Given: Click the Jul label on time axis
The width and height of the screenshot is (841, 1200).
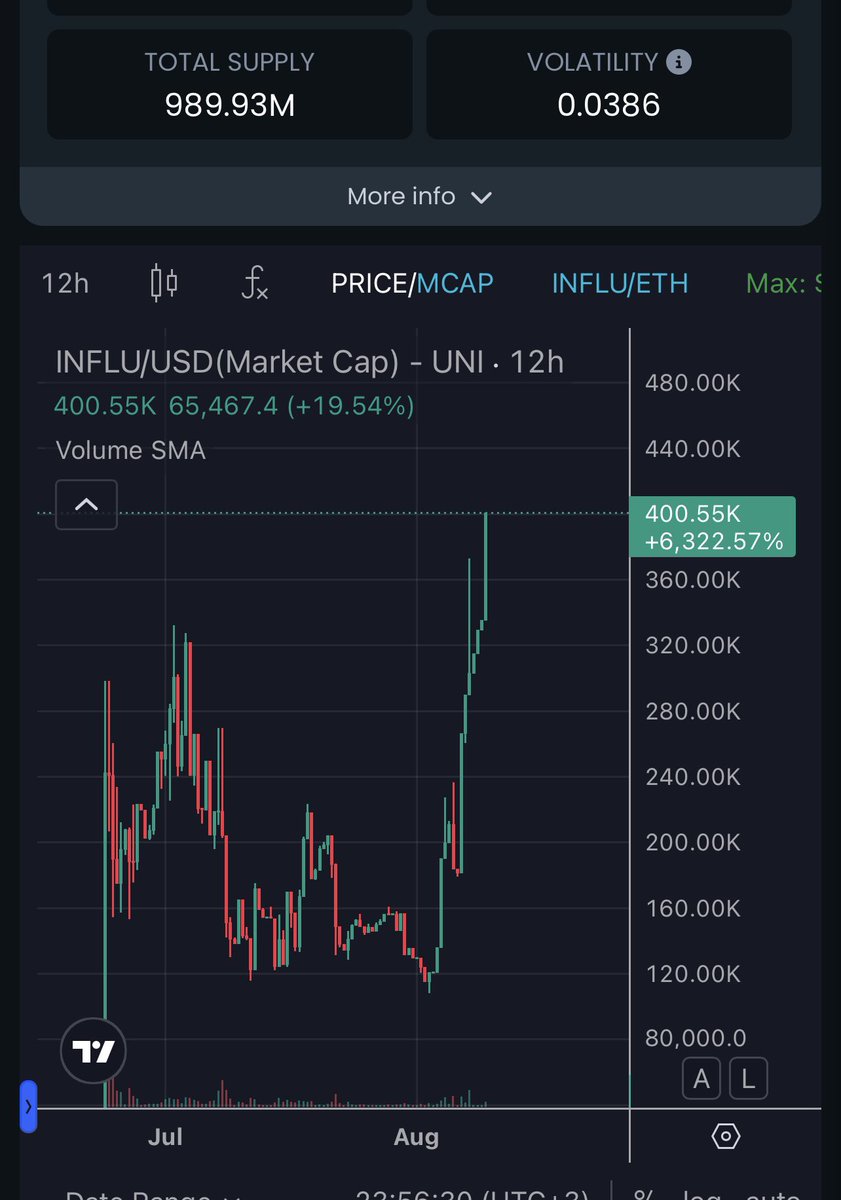Looking at the screenshot, I should (x=165, y=1137).
